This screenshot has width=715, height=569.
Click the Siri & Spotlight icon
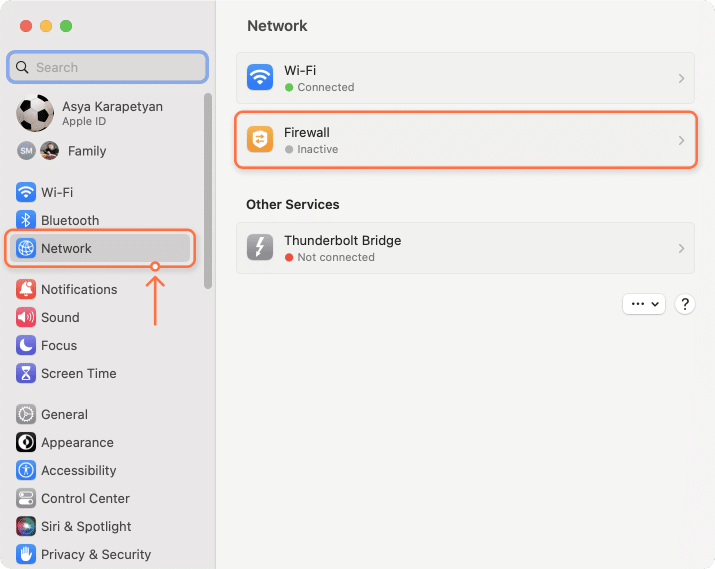coord(26,526)
